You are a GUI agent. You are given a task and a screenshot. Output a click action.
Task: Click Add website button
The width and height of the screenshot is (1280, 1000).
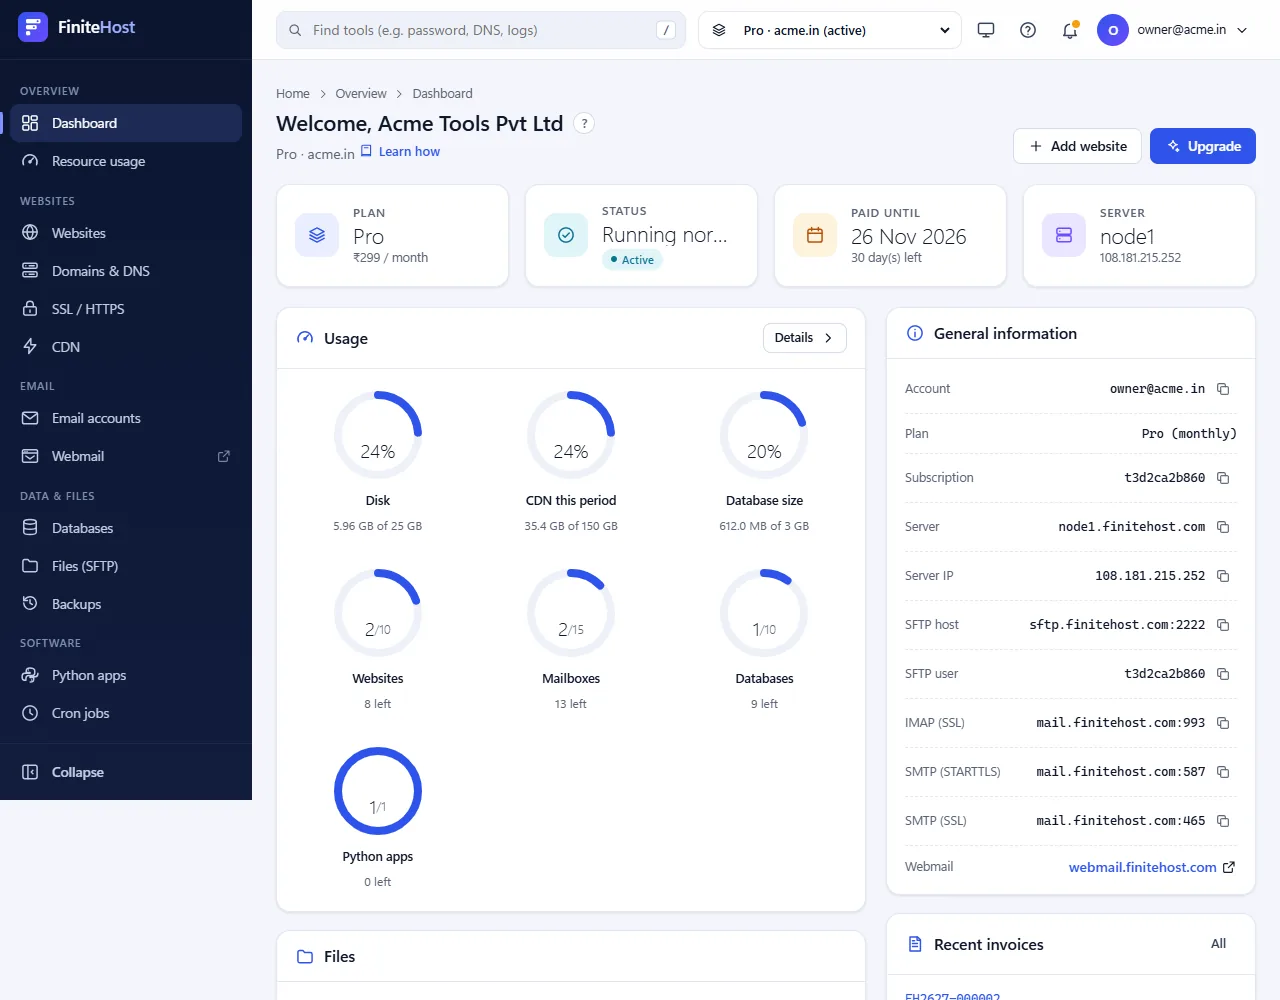(1078, 146)
